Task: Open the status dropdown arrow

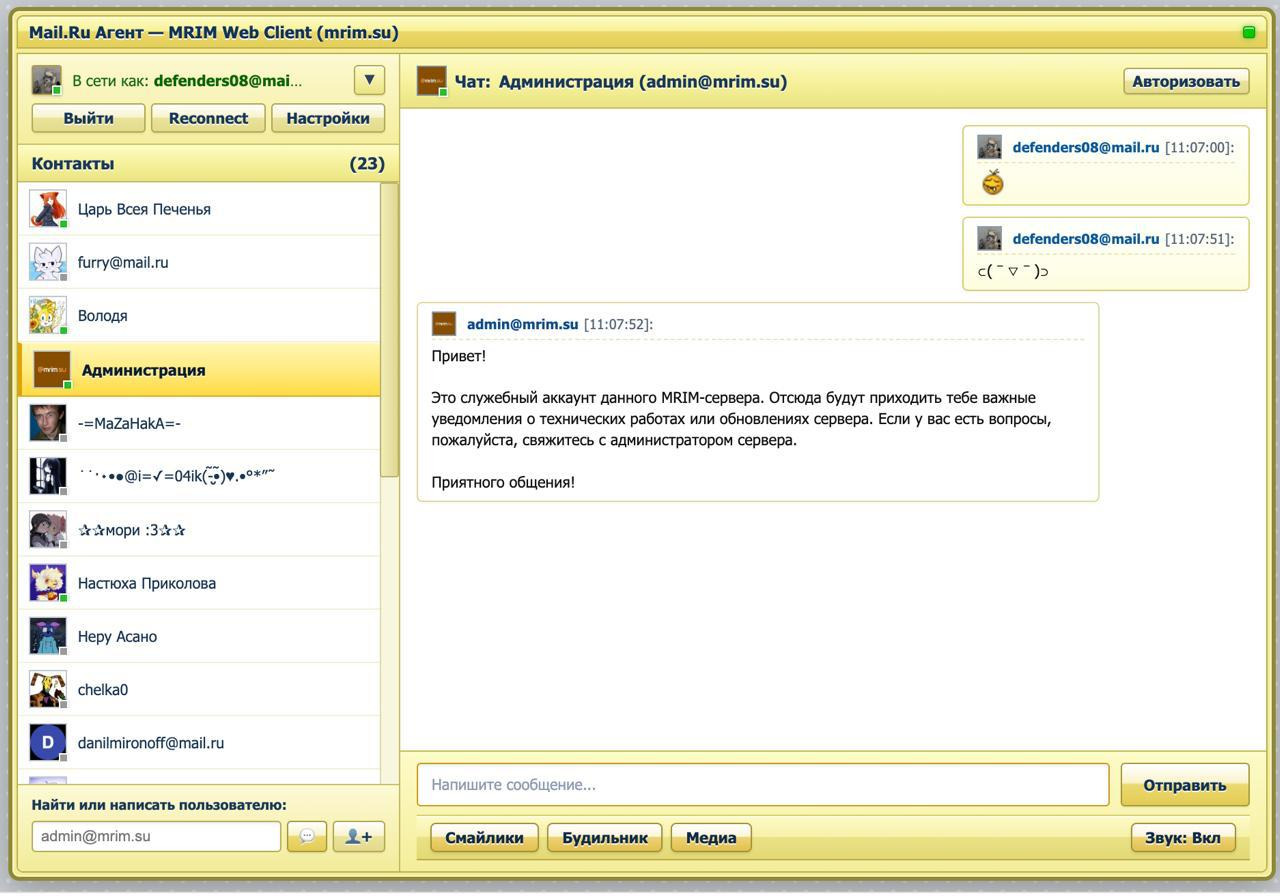Action: [369, 80]
